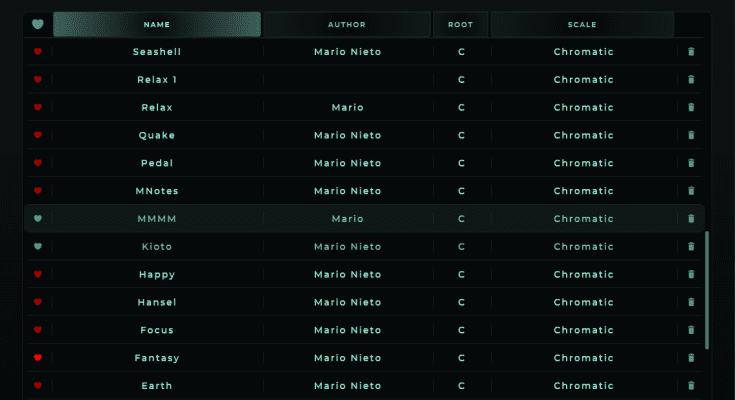Load the Hansel preset by name
The image size is (735, 400).
(x=157, y=302)
